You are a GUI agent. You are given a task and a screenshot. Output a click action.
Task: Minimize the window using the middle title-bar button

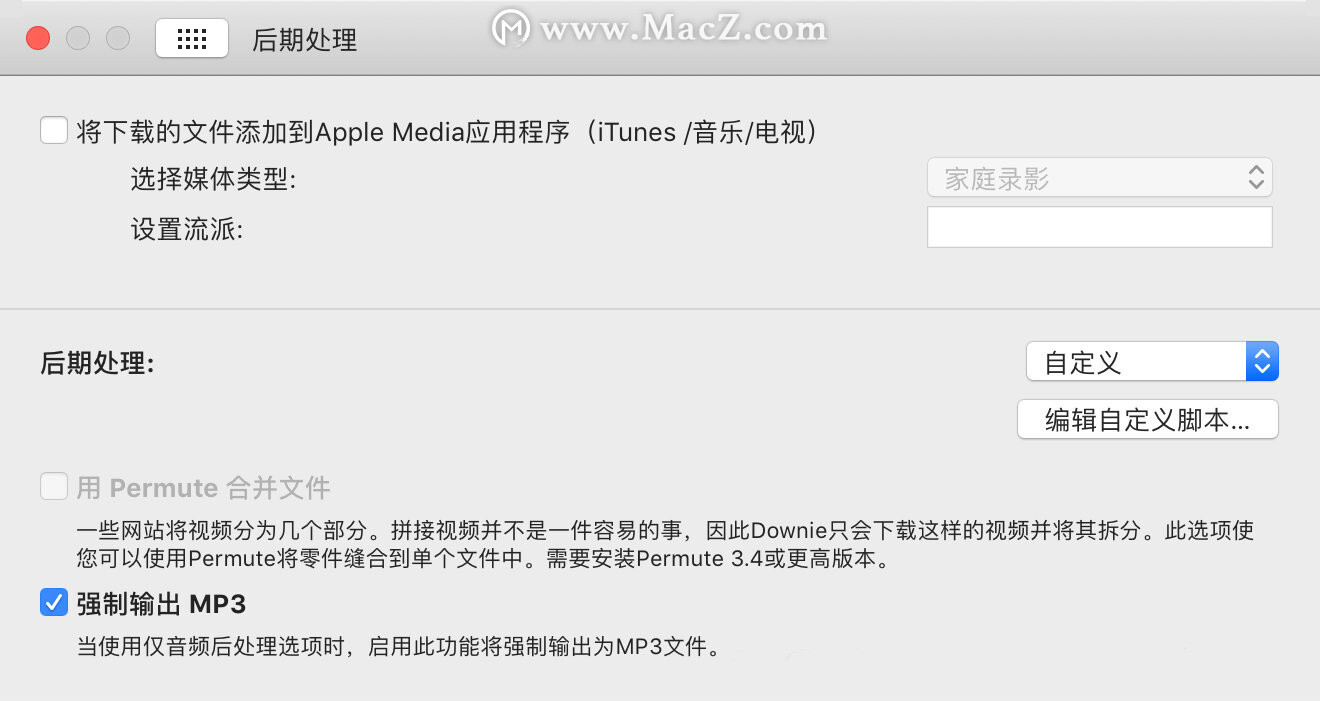click(x=78, y=39)
